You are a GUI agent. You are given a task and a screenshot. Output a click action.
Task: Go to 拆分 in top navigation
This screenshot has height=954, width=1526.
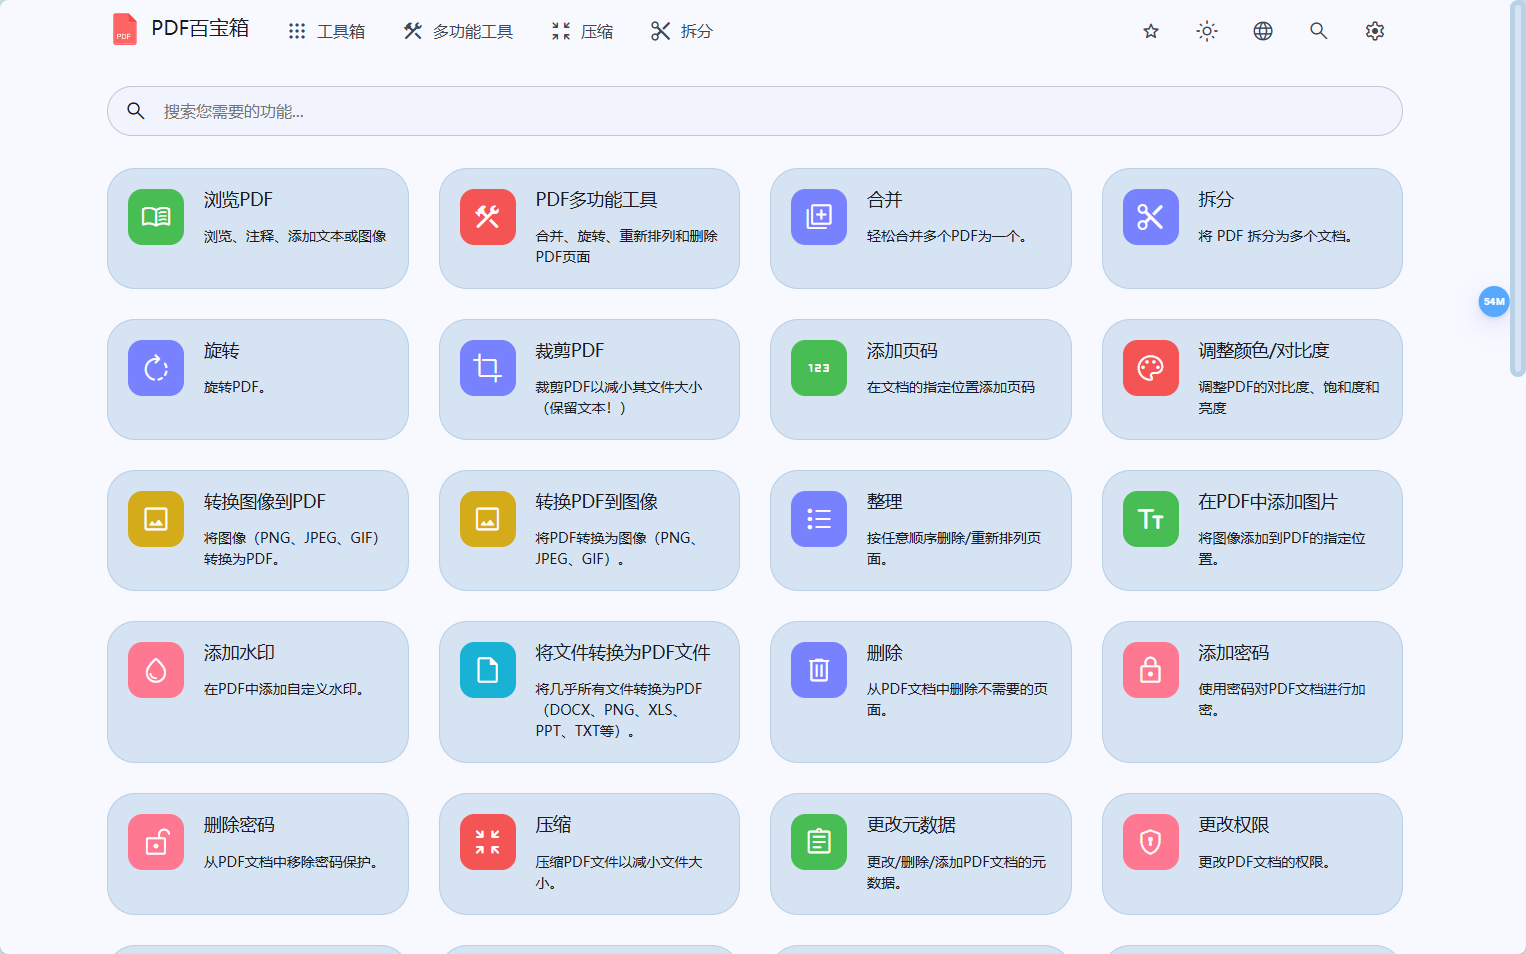(682, 31)
